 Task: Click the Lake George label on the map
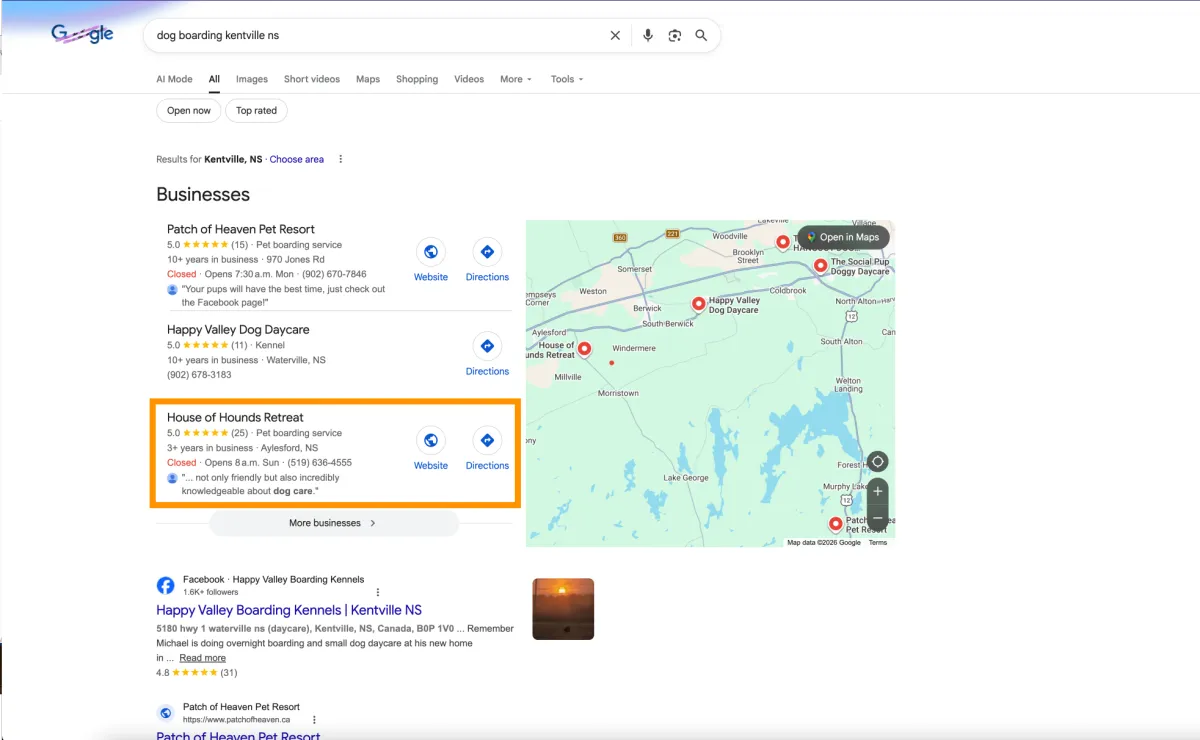[686, 478]
